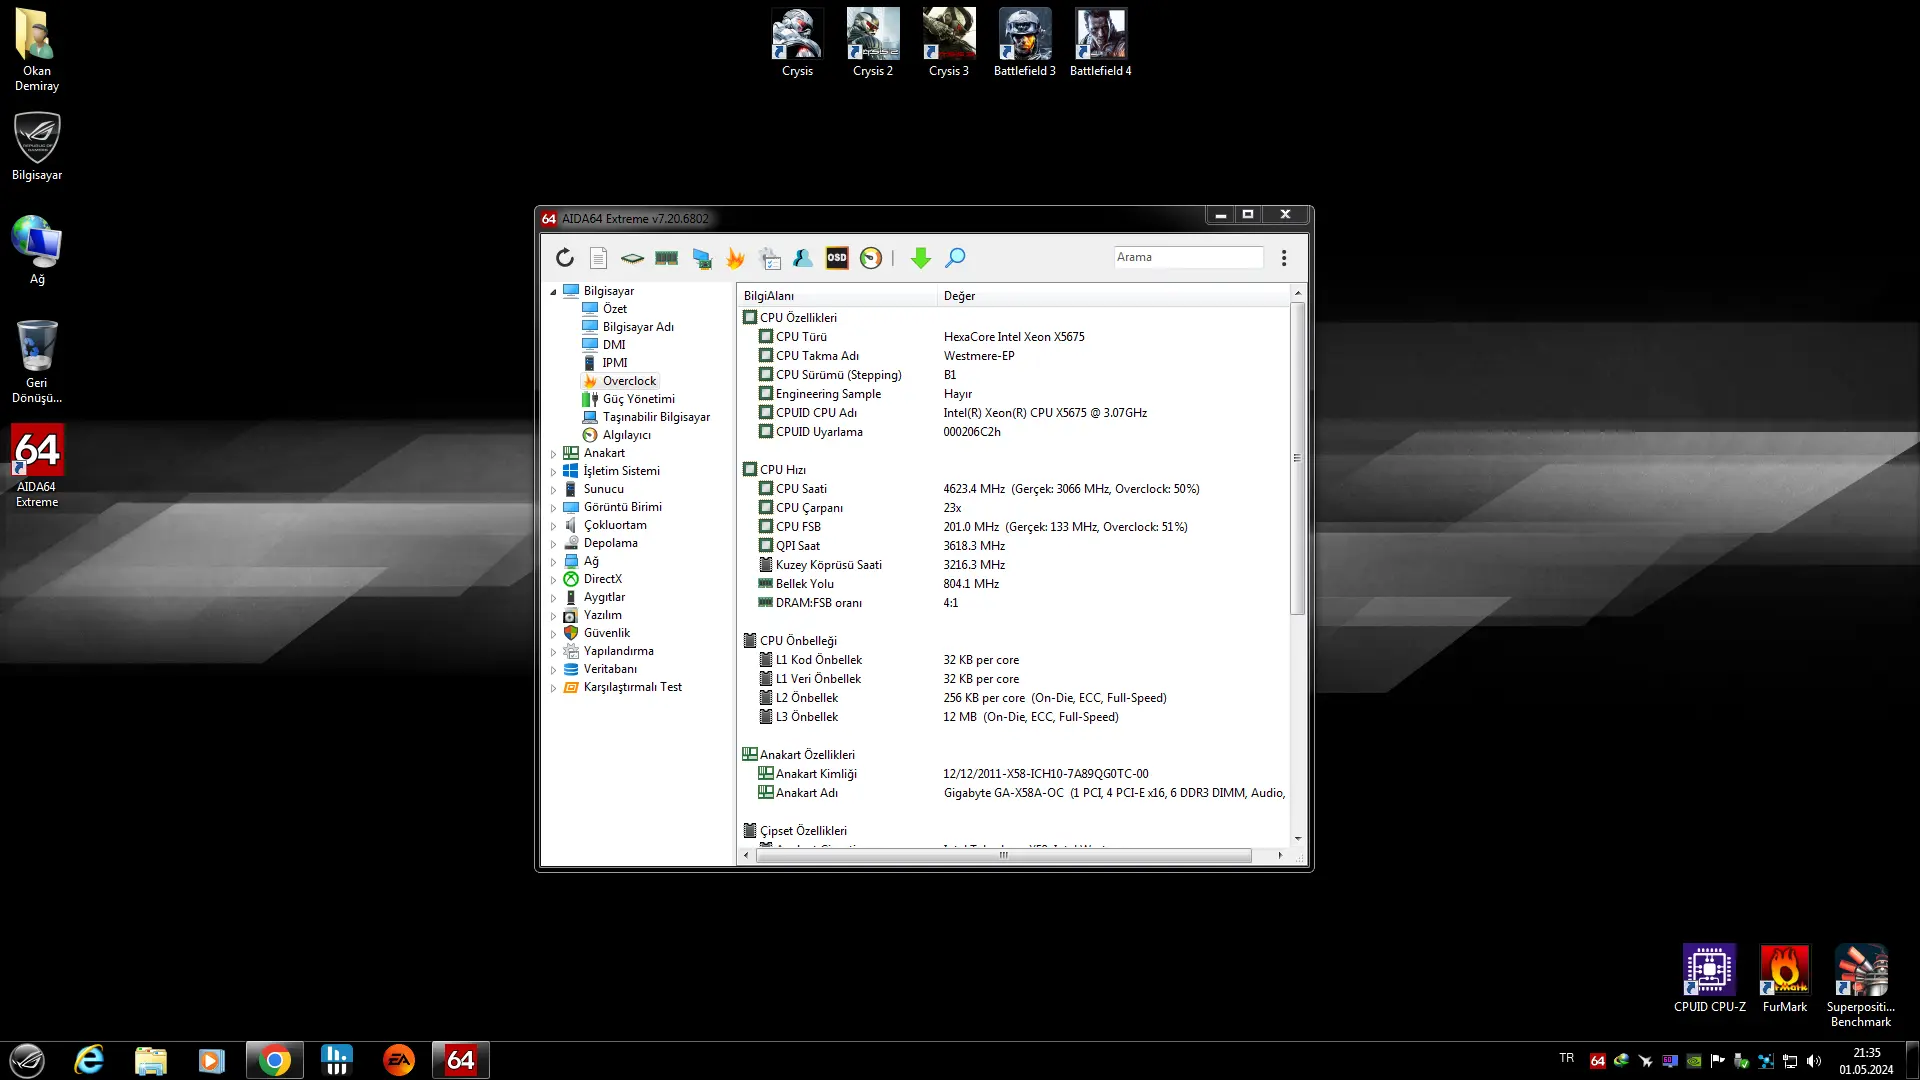Click the Refresh toolbar icon in AIDA64
This screenshot has width=1920, height=1080.
pyautogui.click(x=565, y=258)
